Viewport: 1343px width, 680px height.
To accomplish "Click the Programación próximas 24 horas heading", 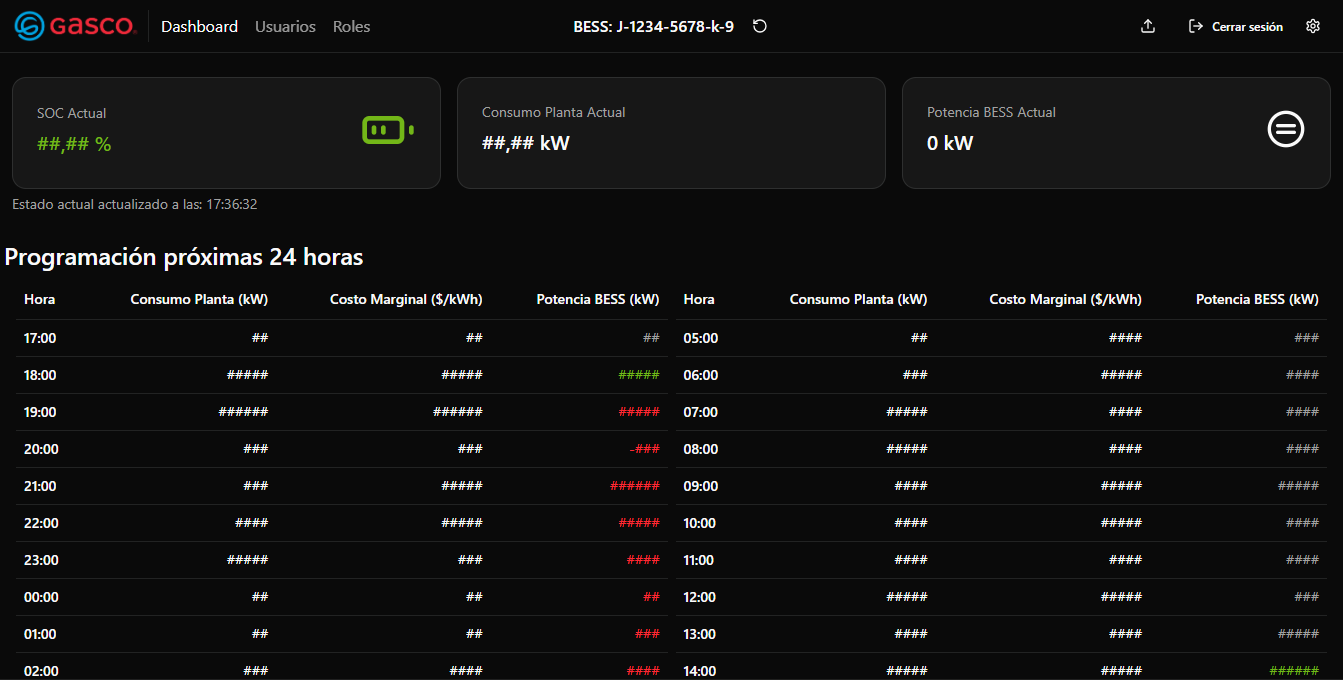I will coord(184,257).
